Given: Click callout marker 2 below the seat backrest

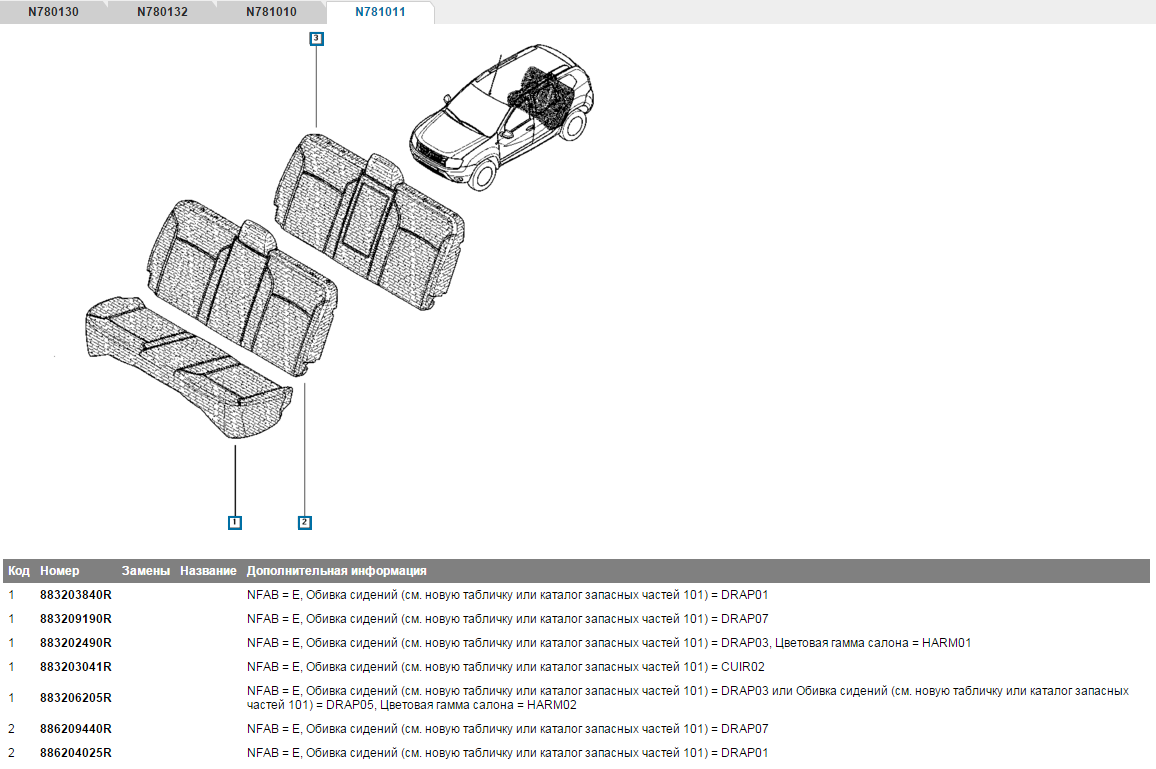Looking at the screenshot, I should click(x=305, y=522).
